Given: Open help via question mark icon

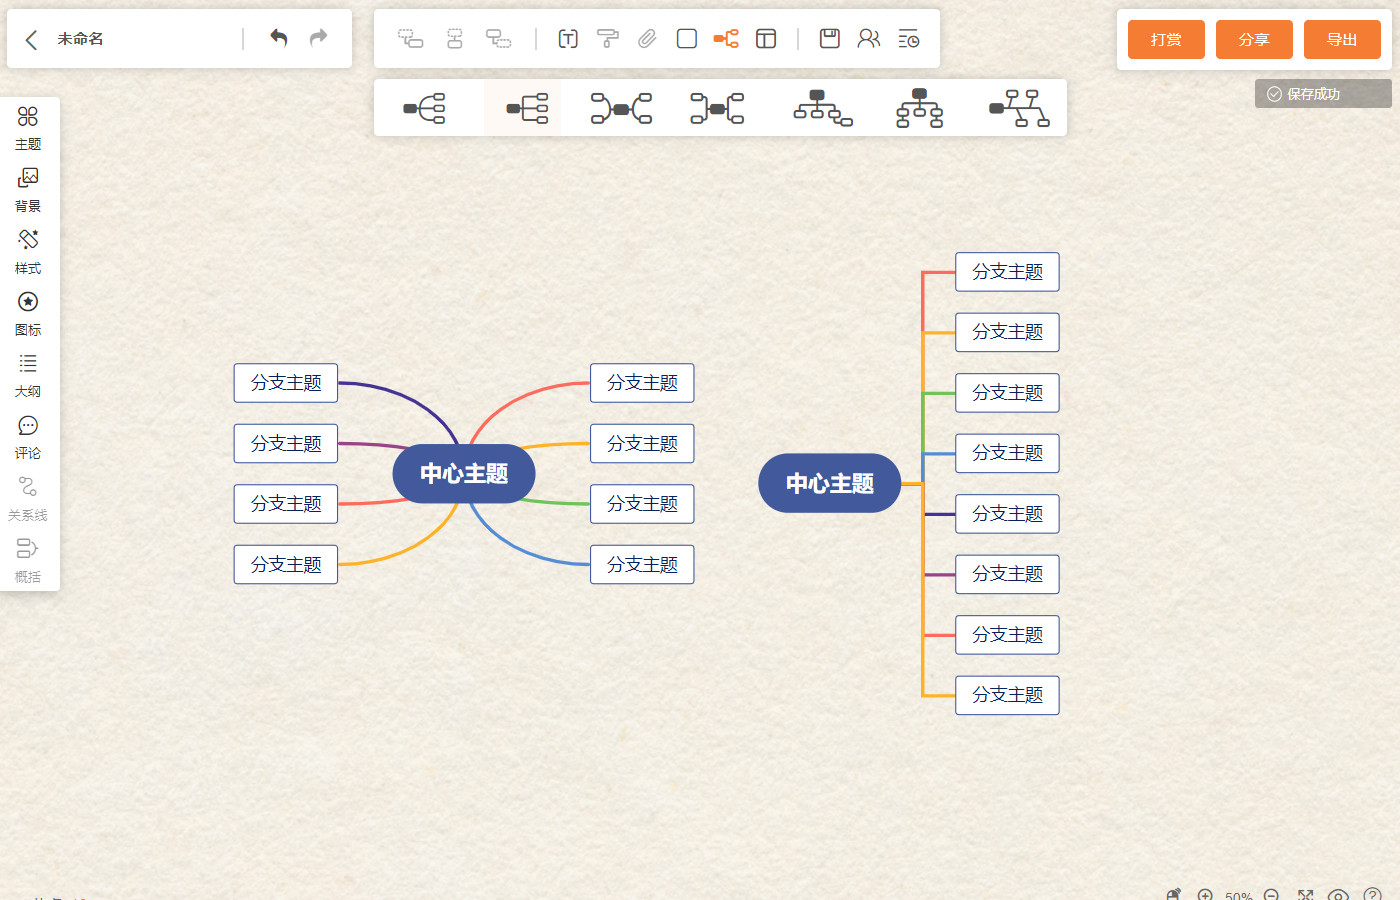Looking at the screenshot, I should pos(1373,895).
